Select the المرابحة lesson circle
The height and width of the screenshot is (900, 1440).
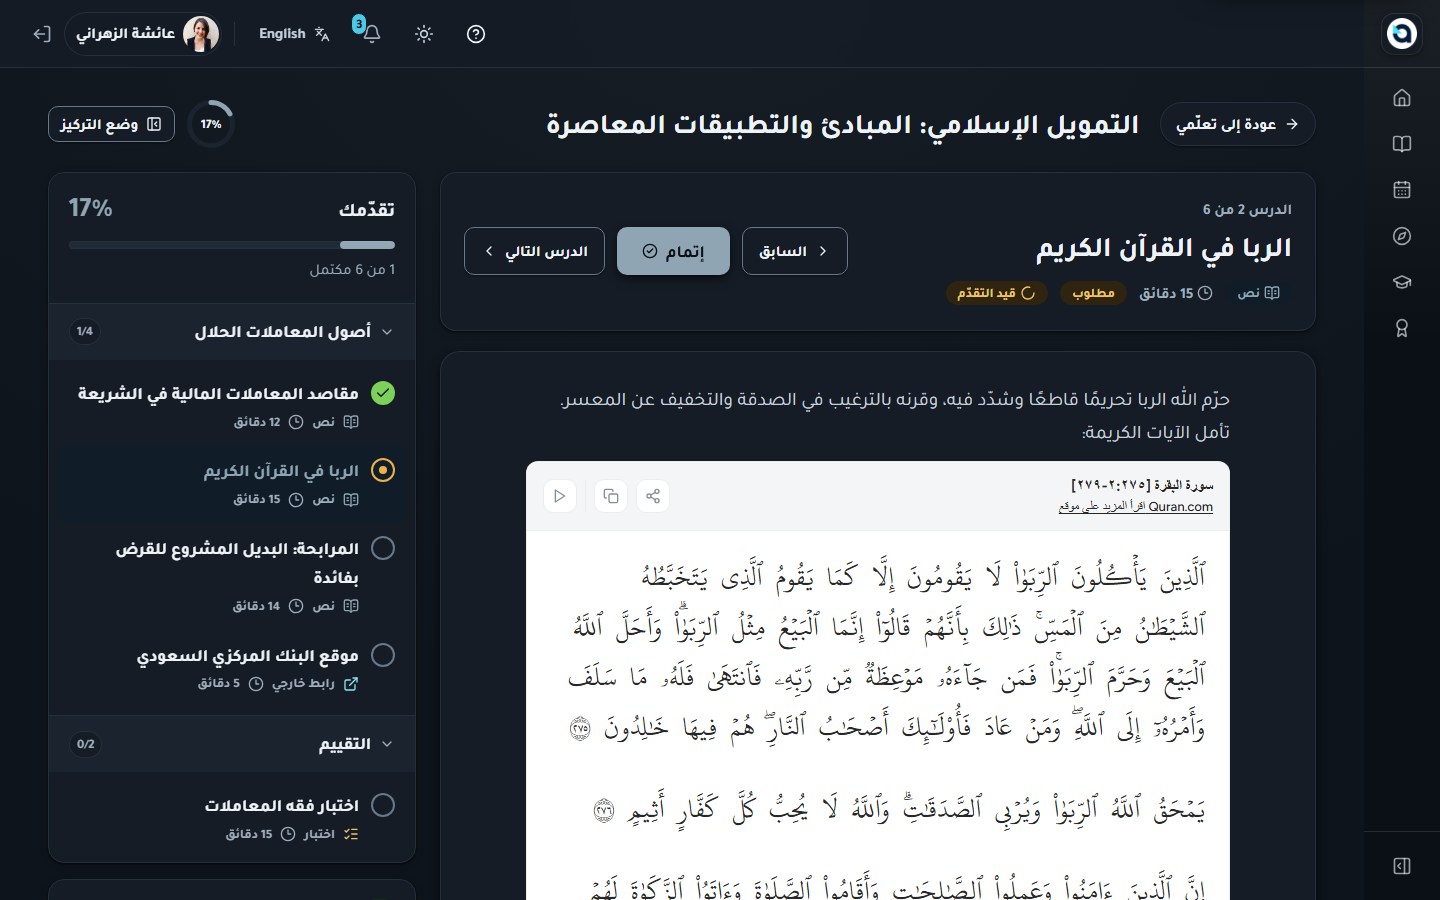[x=383, y=548]
